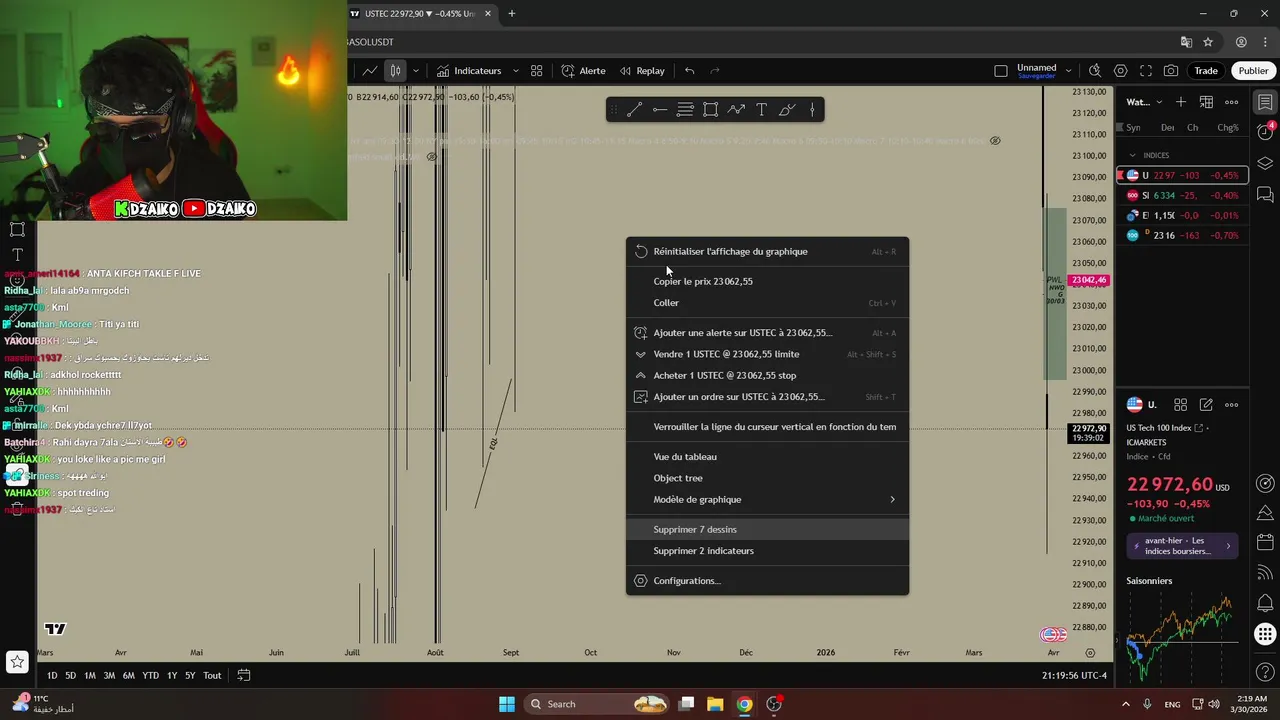Choose Acheter 1 USTEC stop
Image resolution: width=1280 pixels, height=720 pixels.
click(x=767, y=375)
